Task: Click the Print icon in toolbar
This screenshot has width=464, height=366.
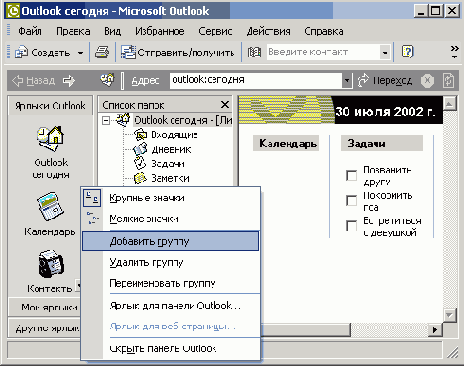Action: click(x=102, y=52)
